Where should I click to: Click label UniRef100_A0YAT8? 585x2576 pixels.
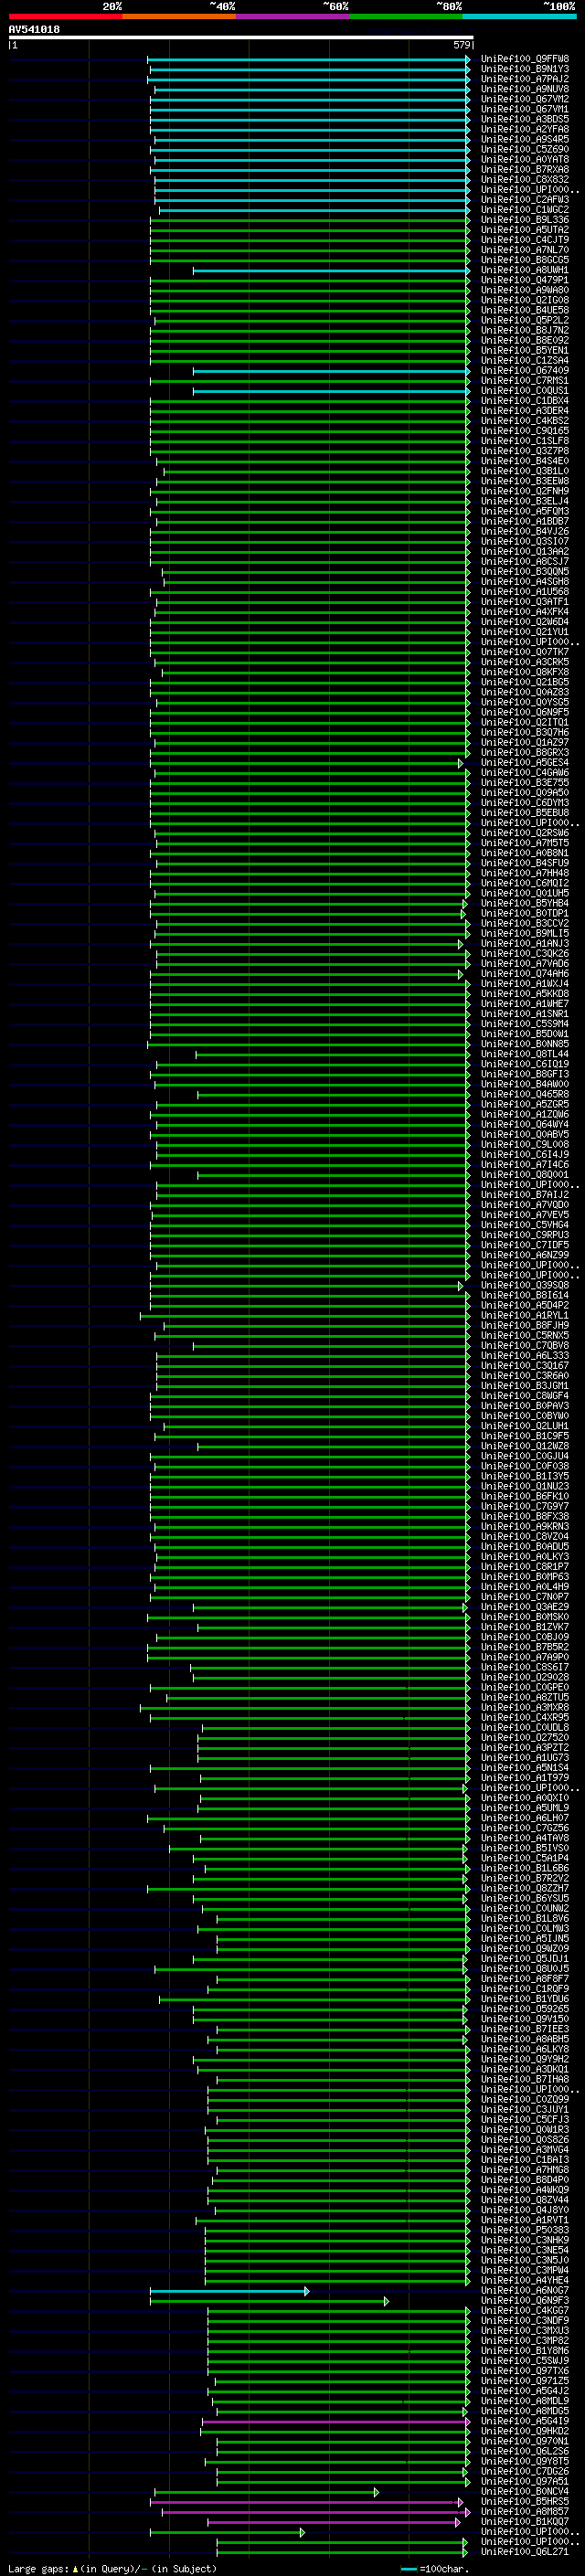coord(525,159)
